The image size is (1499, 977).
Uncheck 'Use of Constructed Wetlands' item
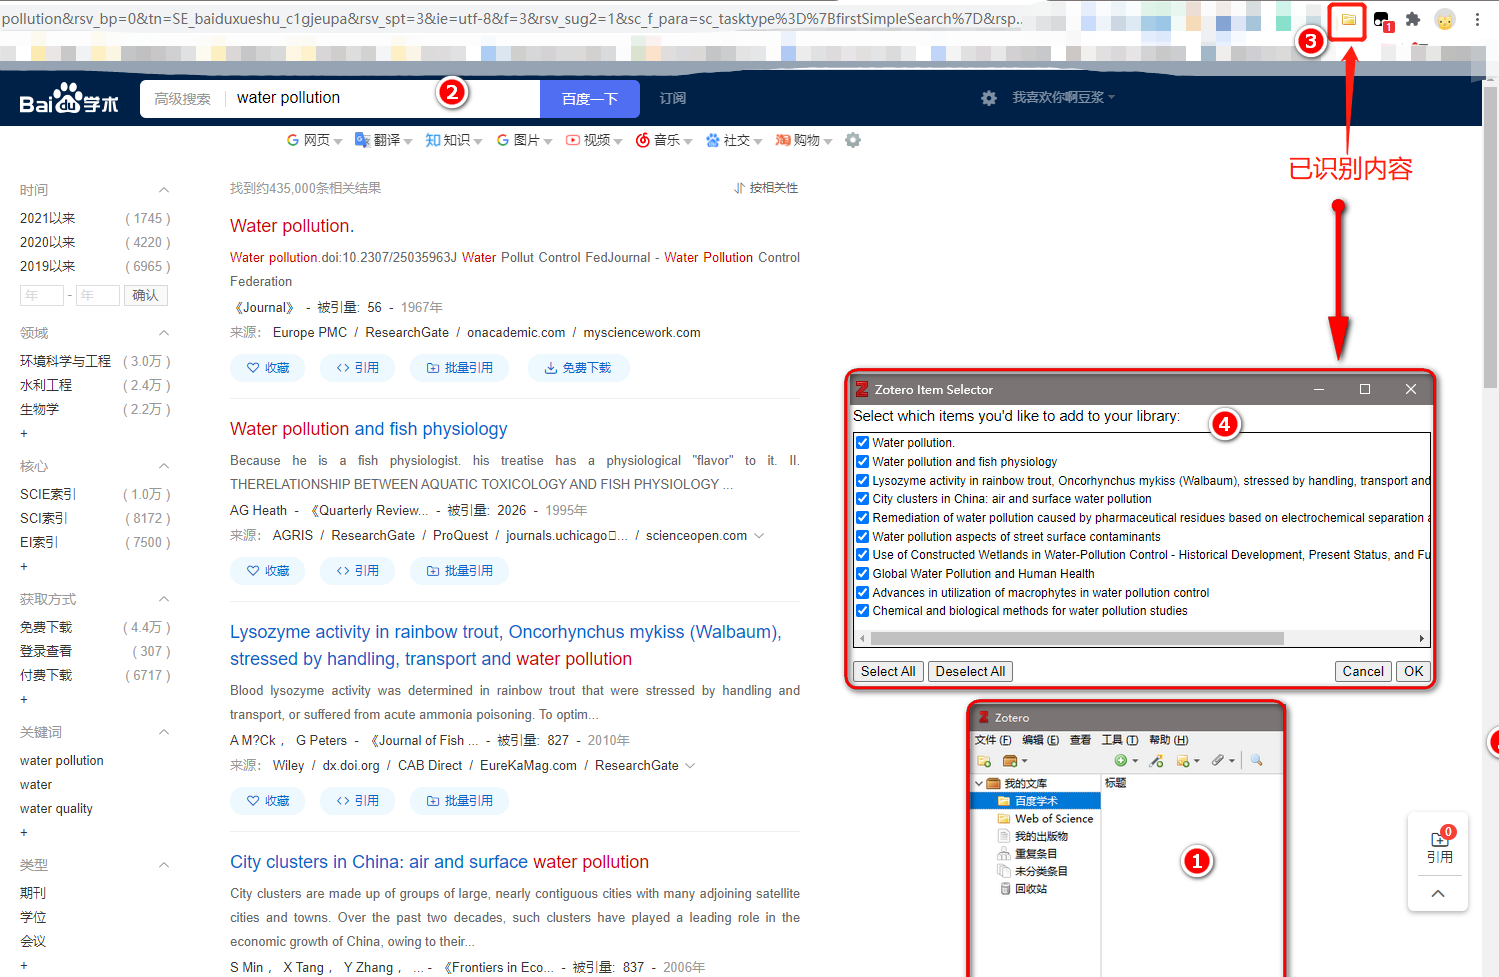coord(862,555)
